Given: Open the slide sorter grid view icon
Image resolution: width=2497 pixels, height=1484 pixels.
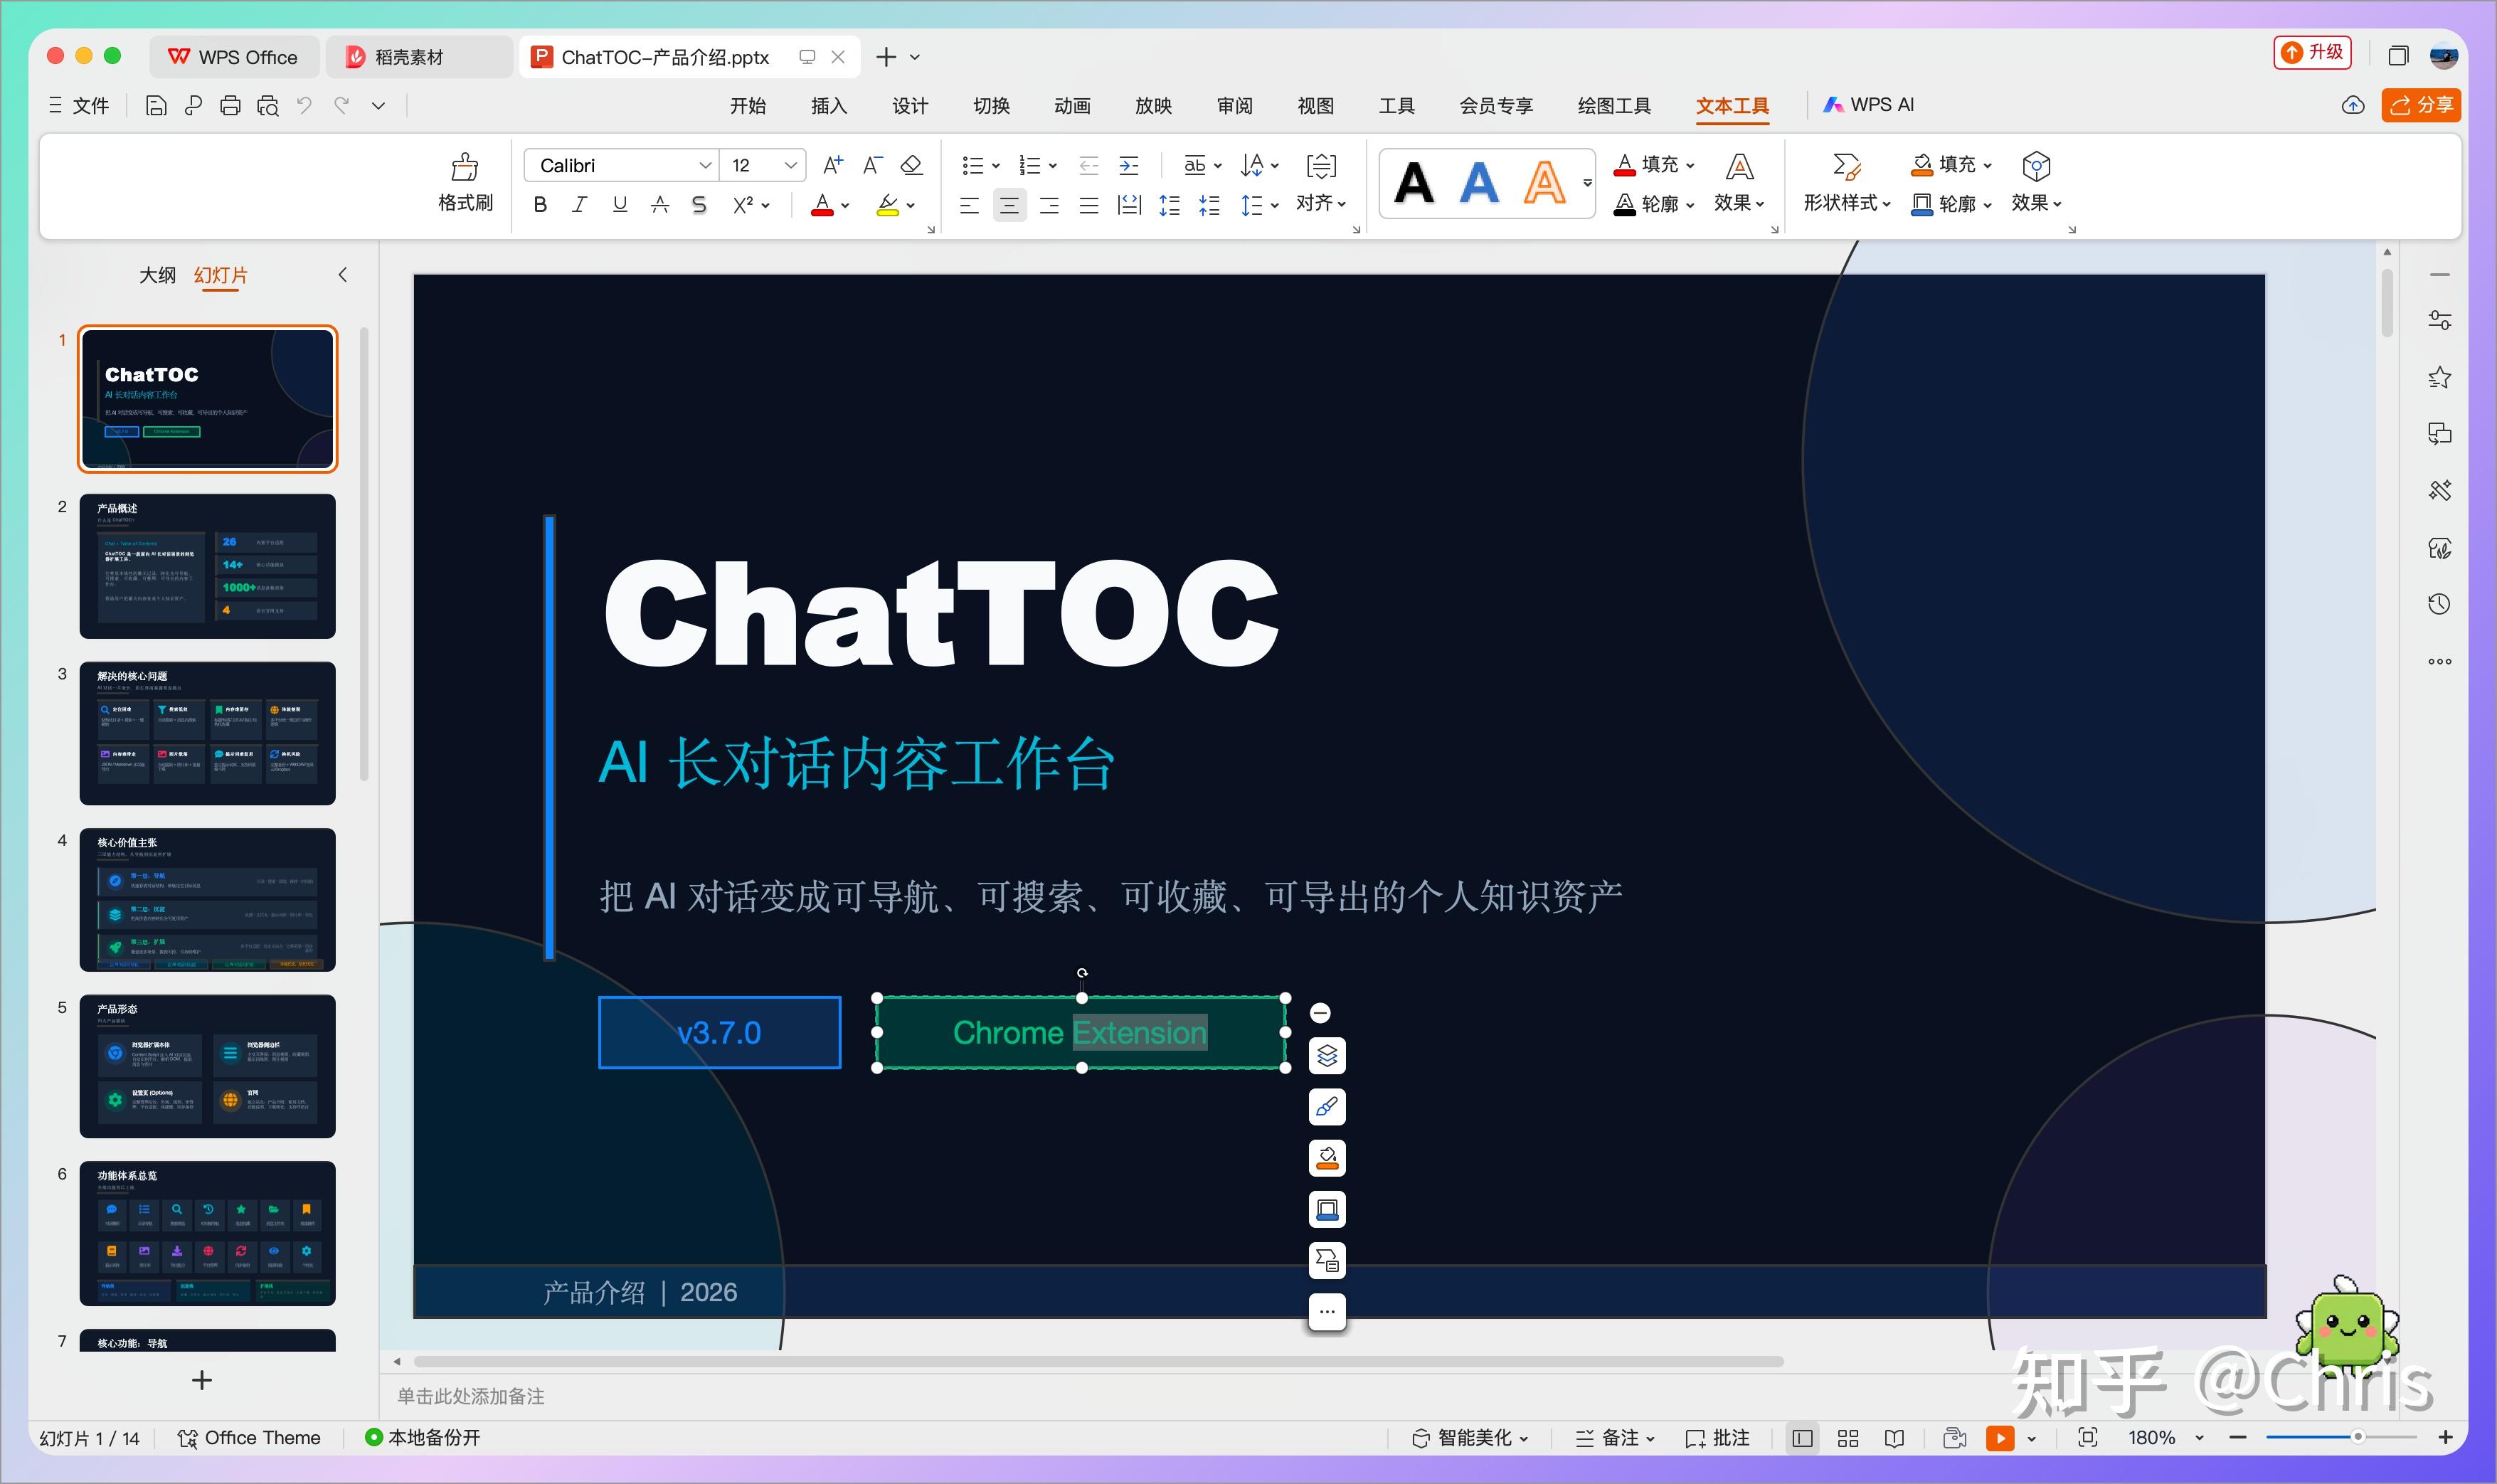Looking at the screenshot, I should click(x=1848, y=1438).
